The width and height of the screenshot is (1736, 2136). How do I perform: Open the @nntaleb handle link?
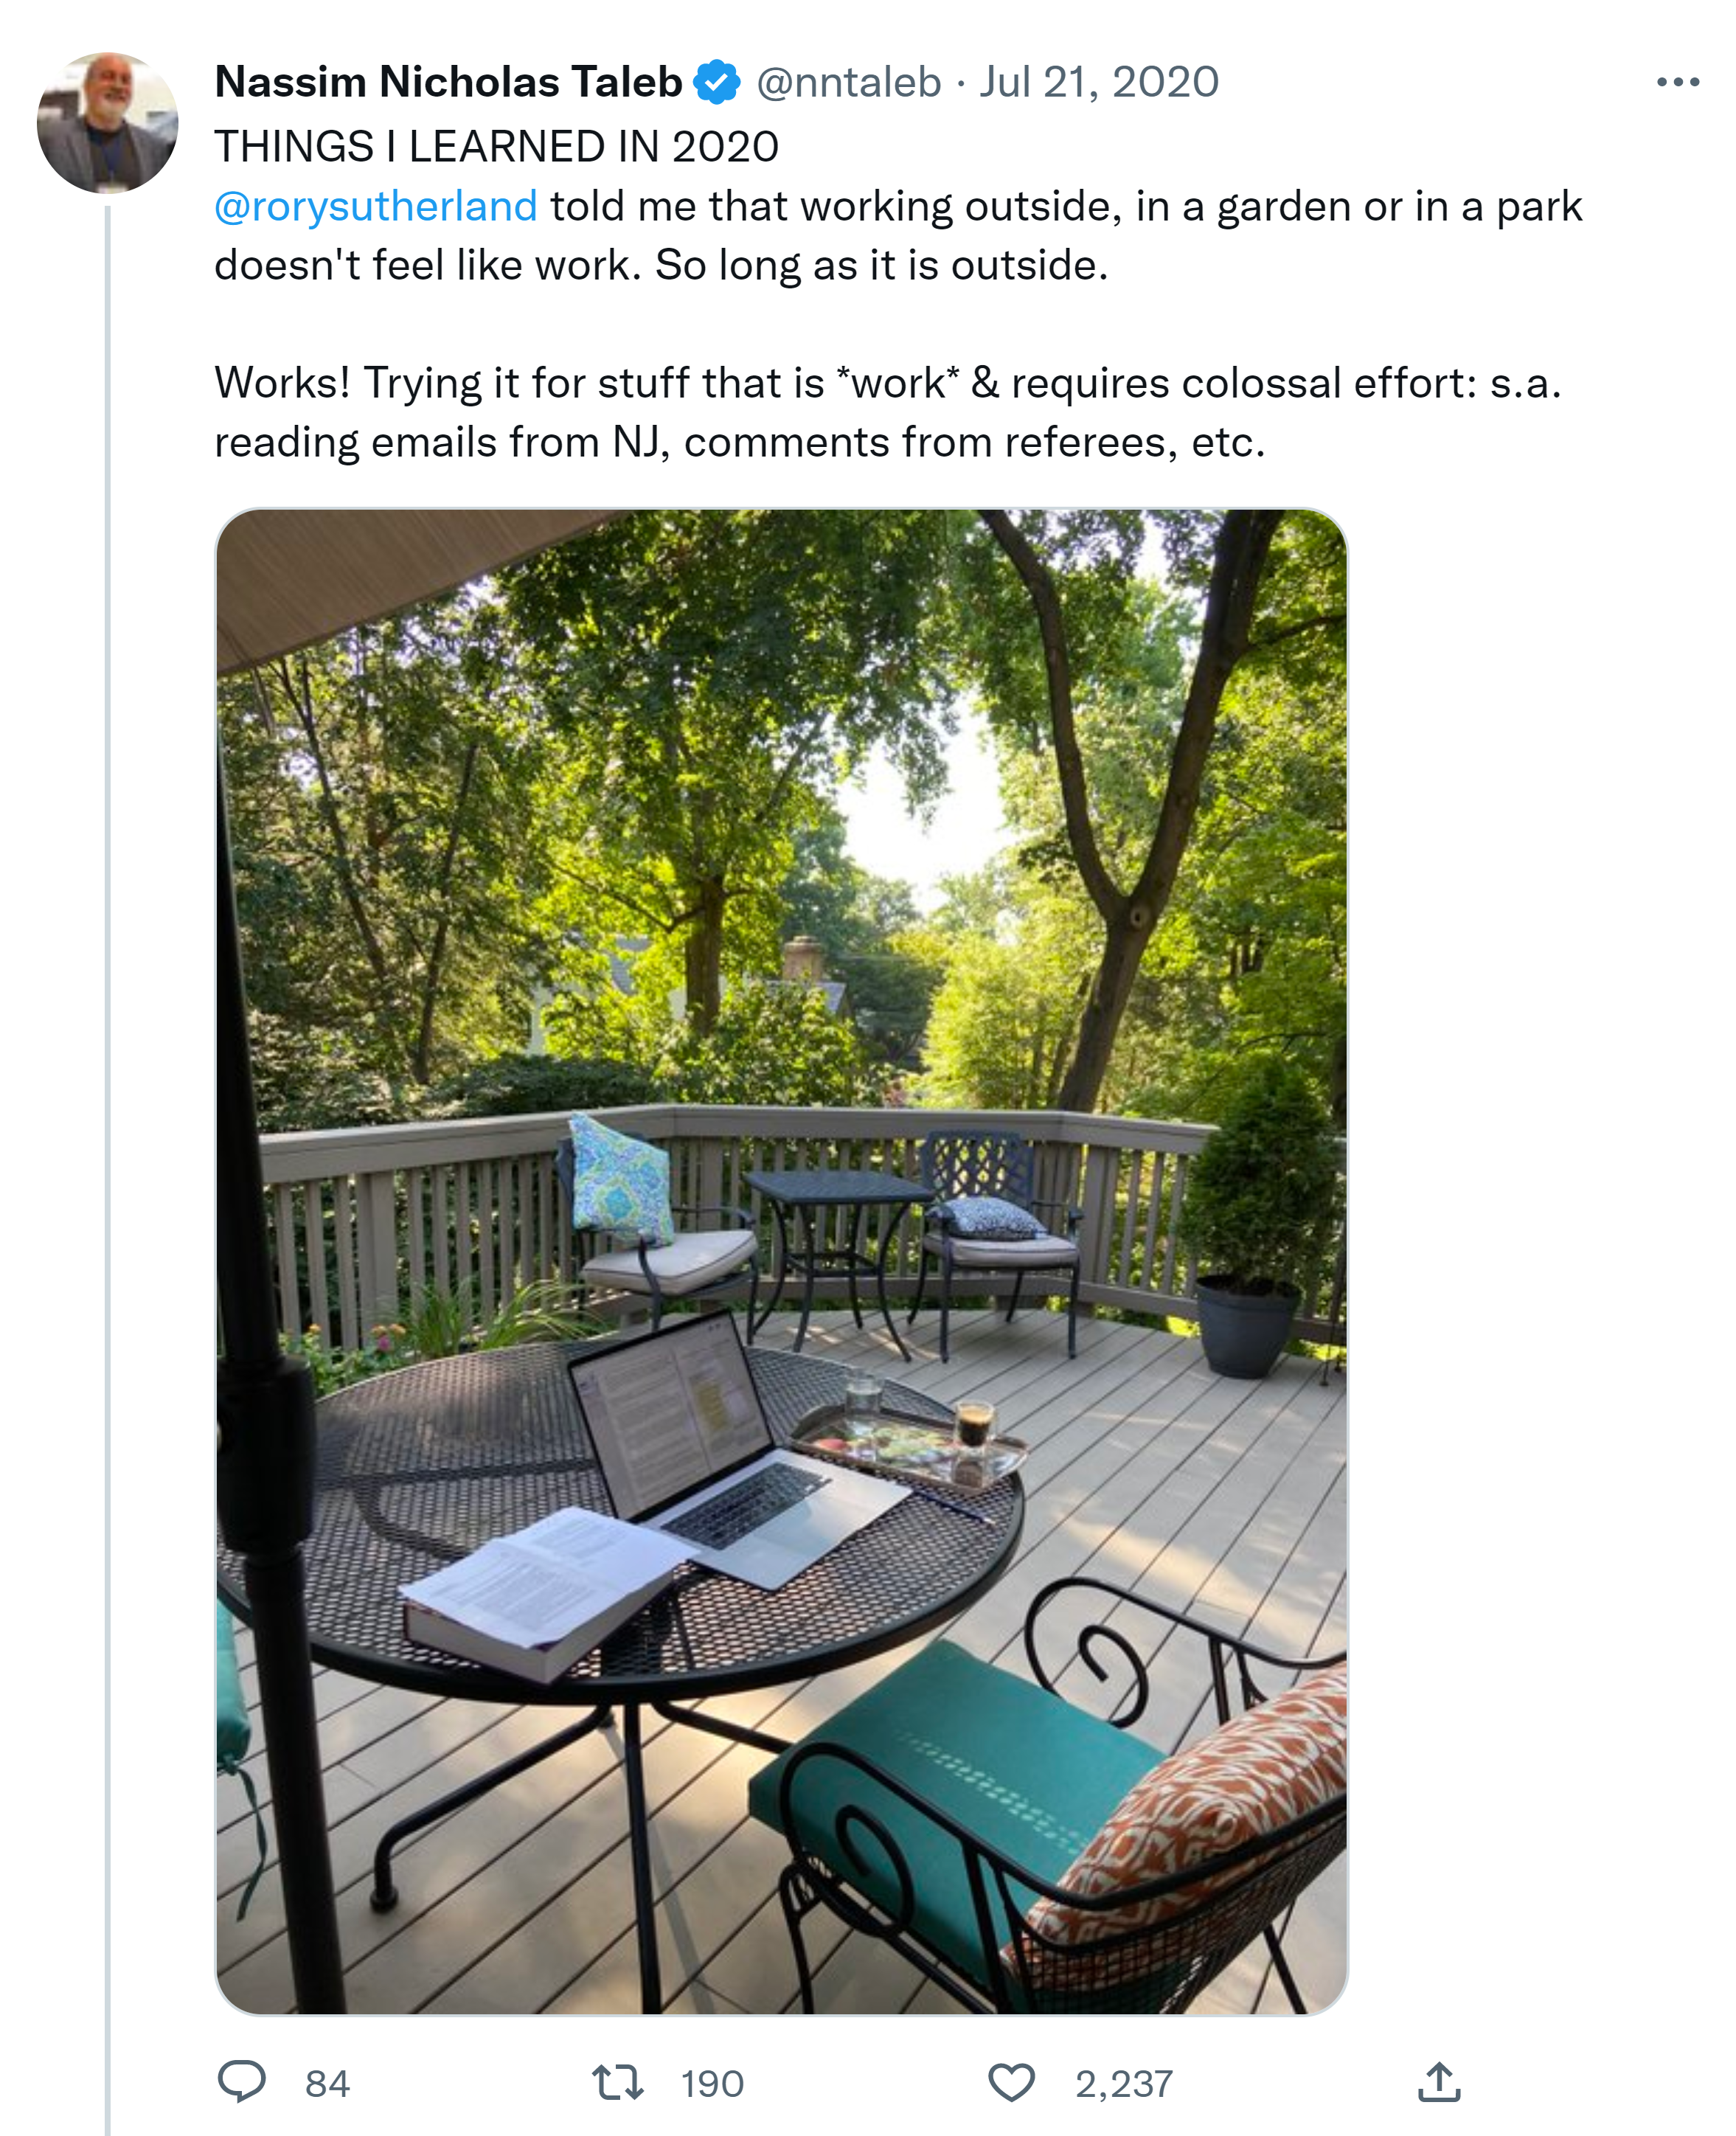pyautogui.click(x=848, y=82)
